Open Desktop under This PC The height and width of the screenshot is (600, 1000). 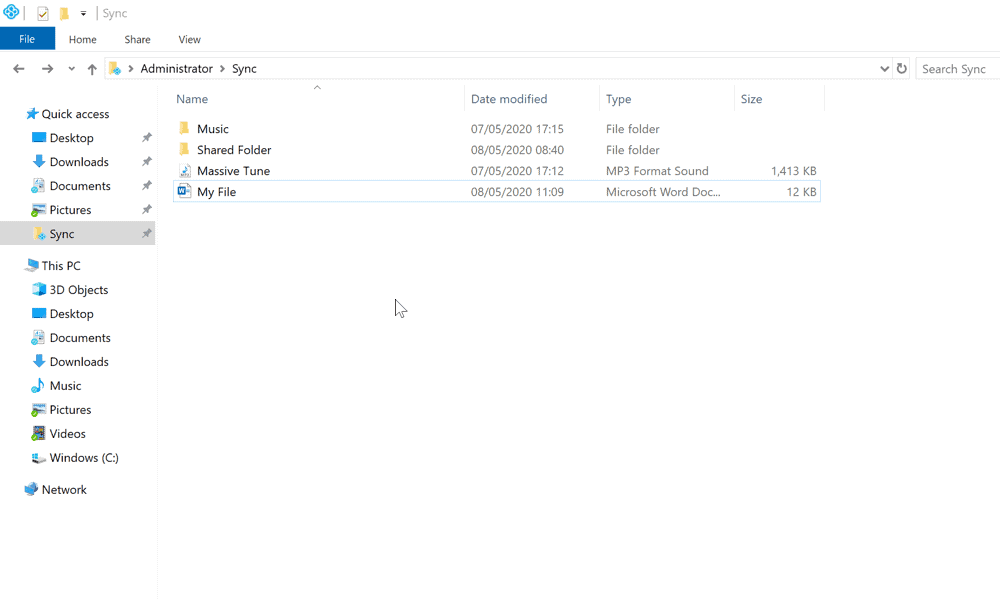tap(71, 314)
